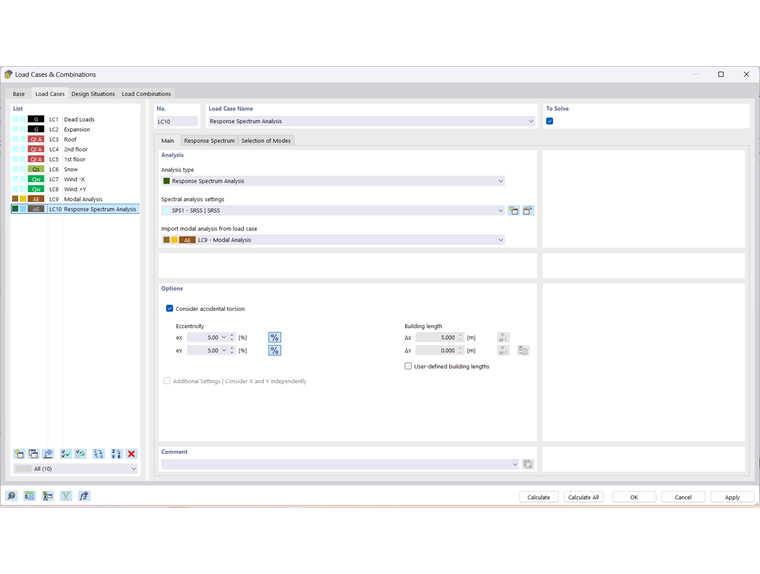Edit the spectral analysis settings icon

[x=528, y=210]
